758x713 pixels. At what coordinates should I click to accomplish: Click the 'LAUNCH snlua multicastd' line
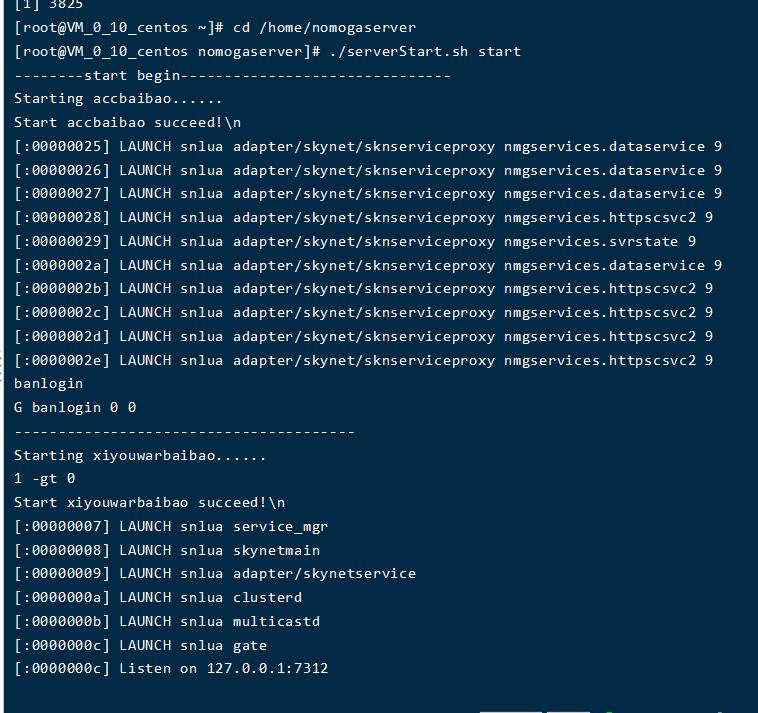pos(219,621)
